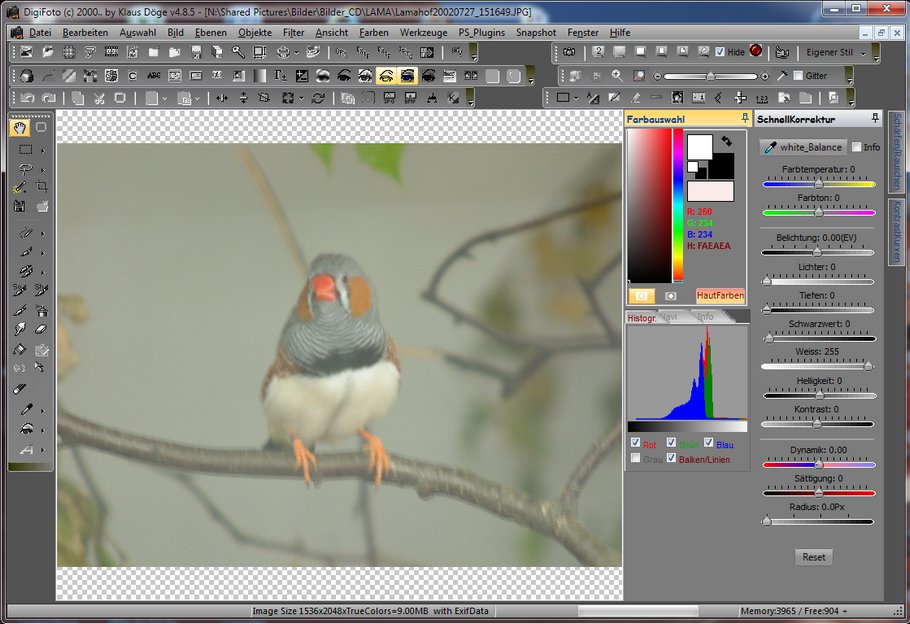Toggle the Rot histogram channel checkbox
This screenshot has width=910, height=624.
(635, 443)
